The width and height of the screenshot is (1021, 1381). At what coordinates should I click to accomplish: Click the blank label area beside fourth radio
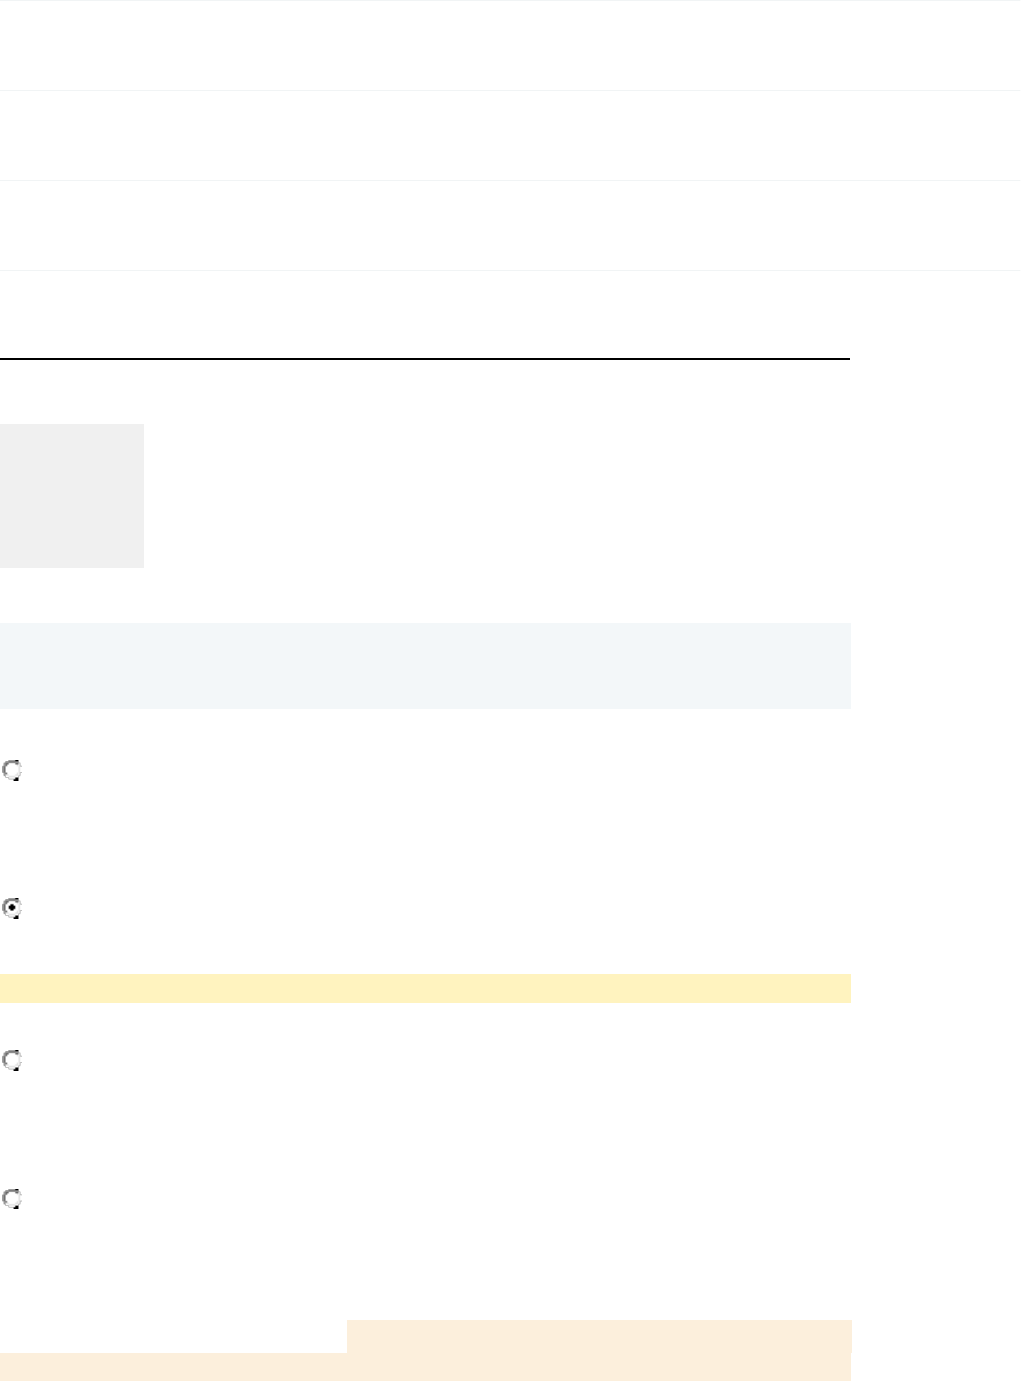coord(300,1199)
